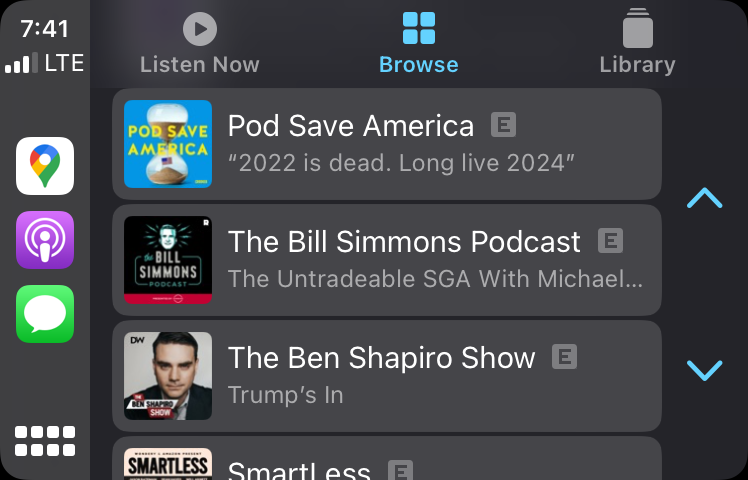Select the Browse tab label

tap(419, 65)
